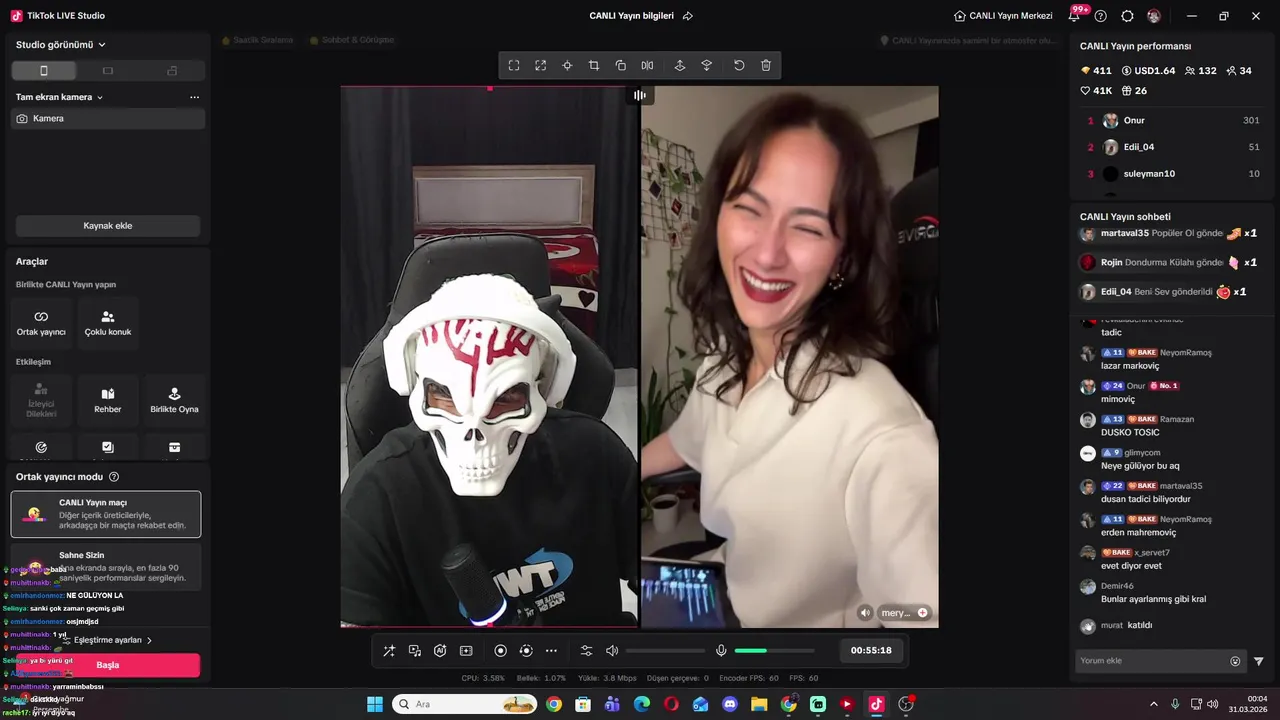
Task: Select portrait layout in Studio görünümü
Action: (43, 71)
